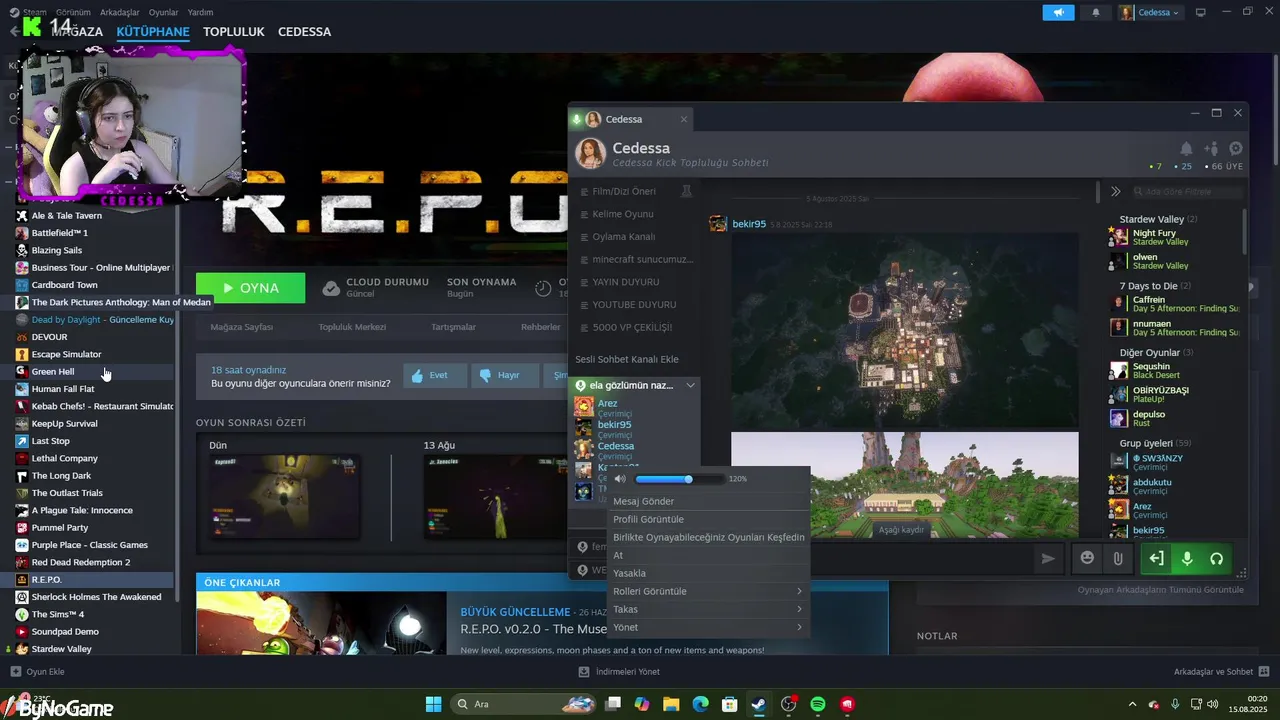Click the flask icon beside Film/Dizi Öneri
Image resolution: width=1280 pixels, height=720 pixels.
686,191
